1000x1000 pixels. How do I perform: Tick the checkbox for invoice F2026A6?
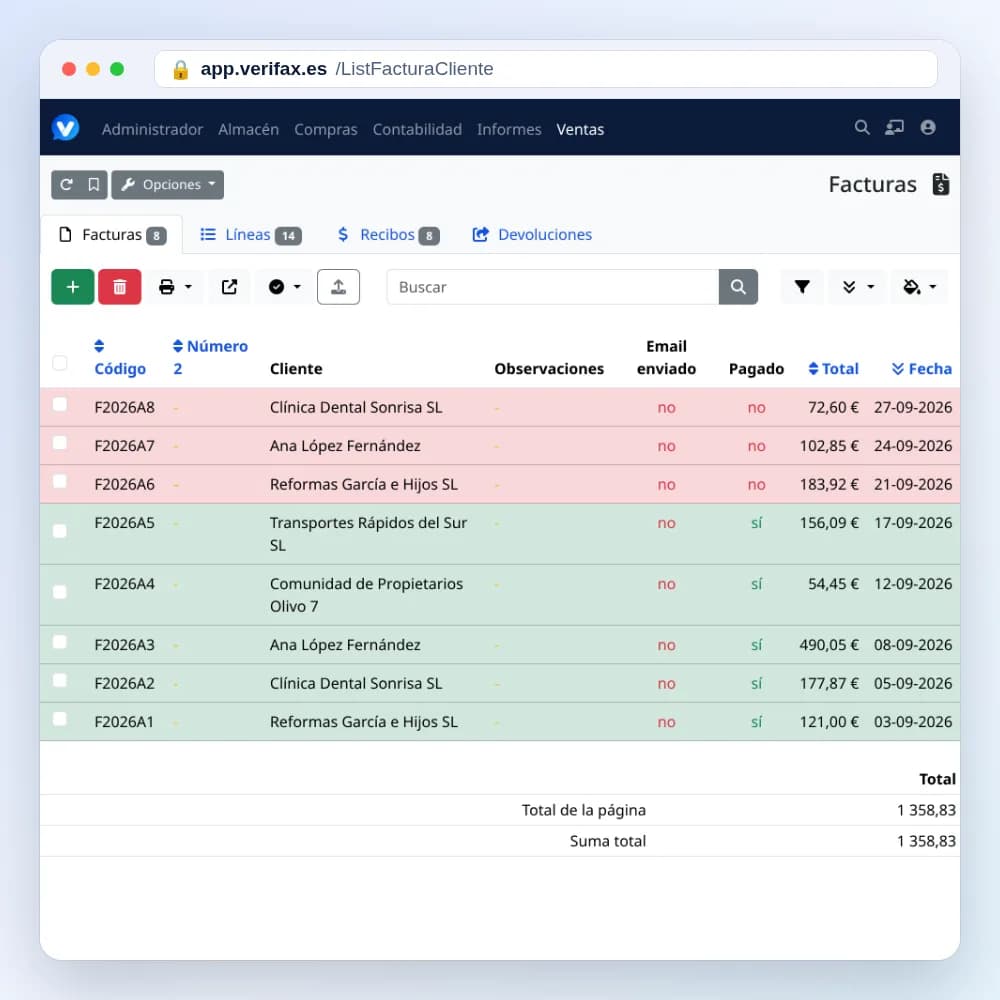[x=60, y=481]
